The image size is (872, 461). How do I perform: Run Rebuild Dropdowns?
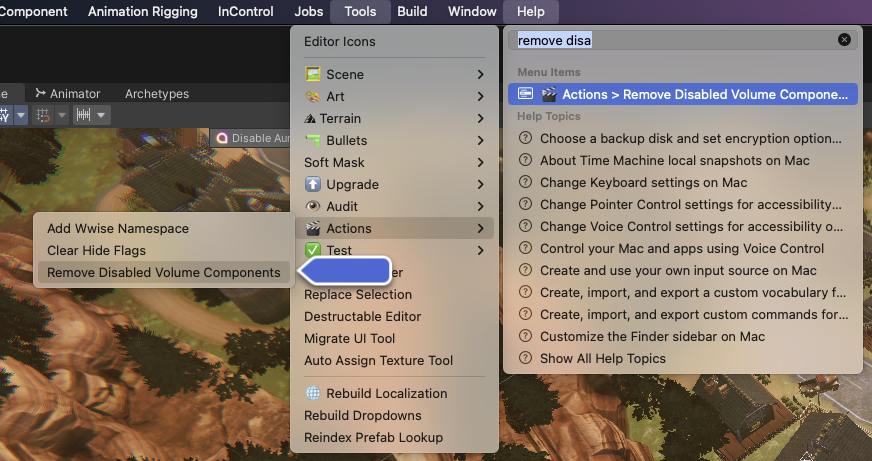(x=394, y=415)
